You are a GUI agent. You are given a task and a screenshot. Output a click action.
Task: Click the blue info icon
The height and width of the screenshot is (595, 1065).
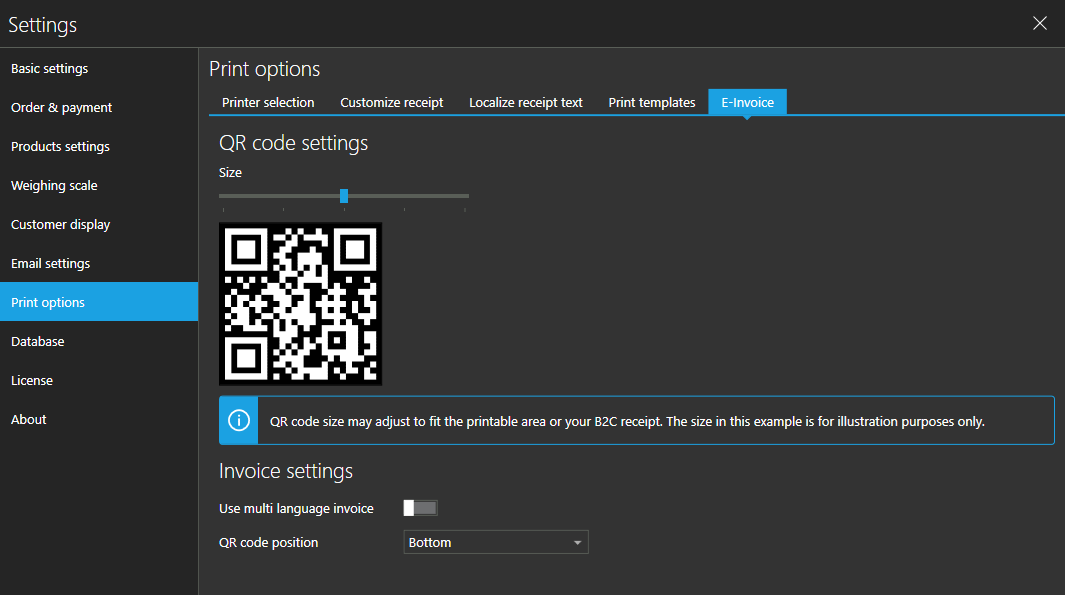tap(238, 420)
